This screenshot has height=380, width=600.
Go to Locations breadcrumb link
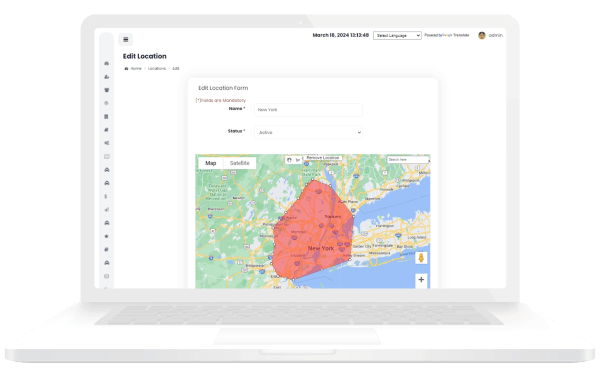point(157,68)
